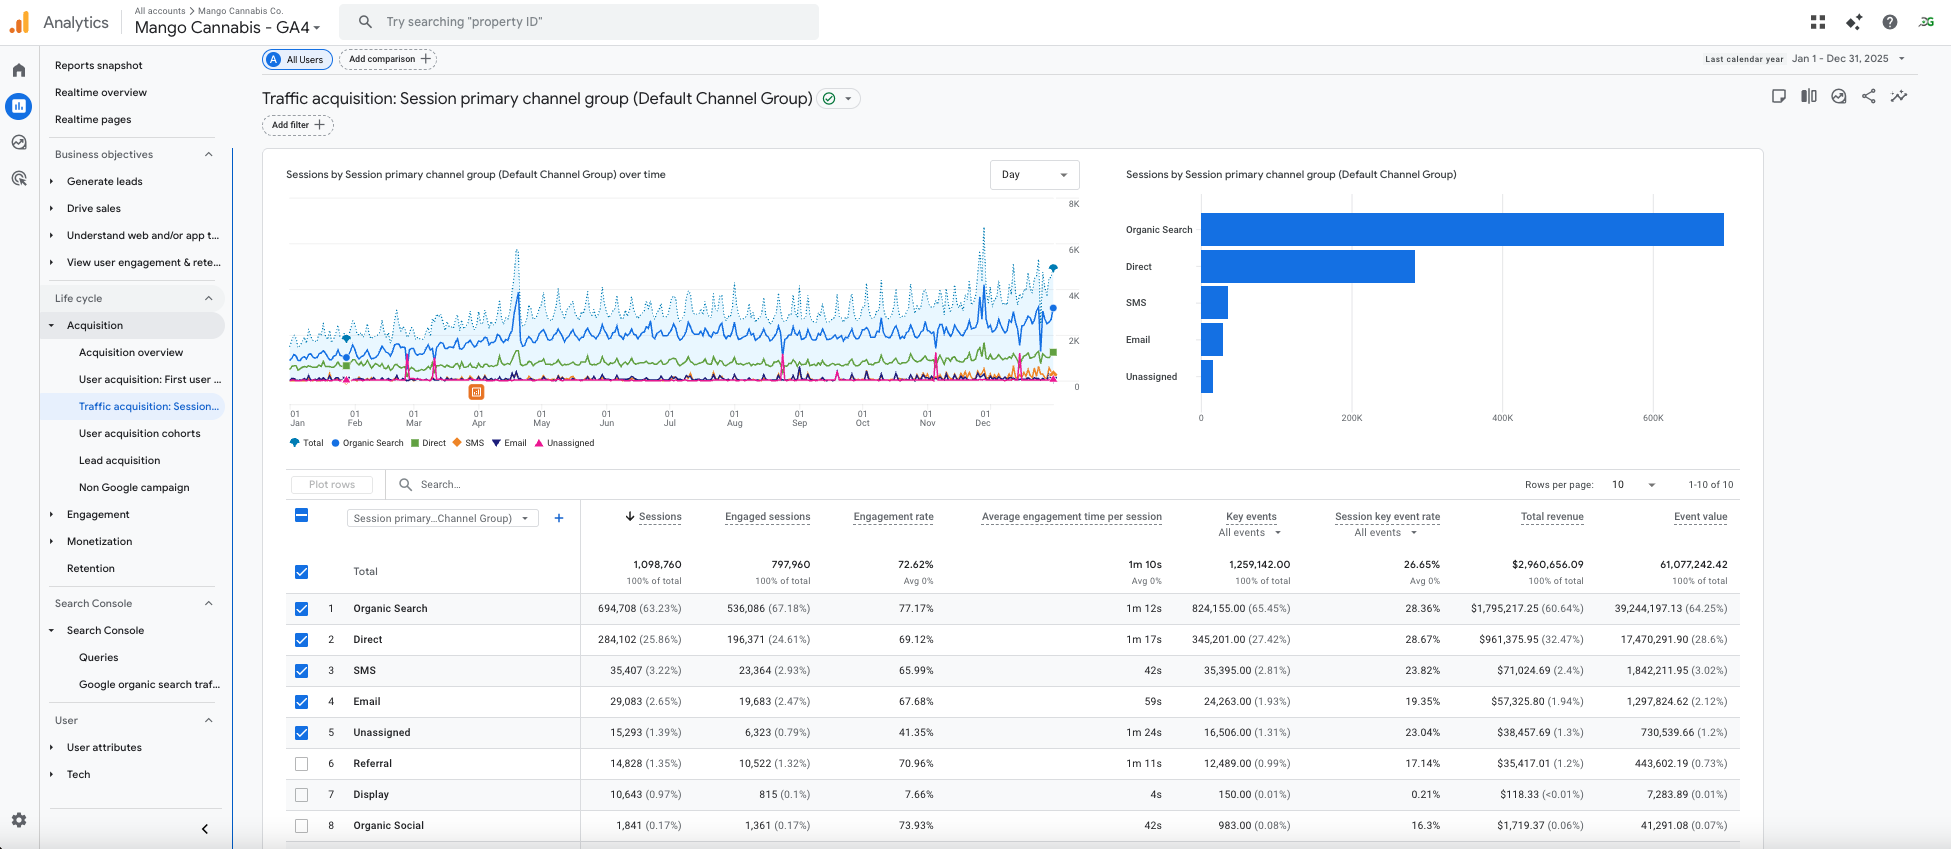
Task: Sort by Total revenue column header
Action: click(x=1552, y=516)
